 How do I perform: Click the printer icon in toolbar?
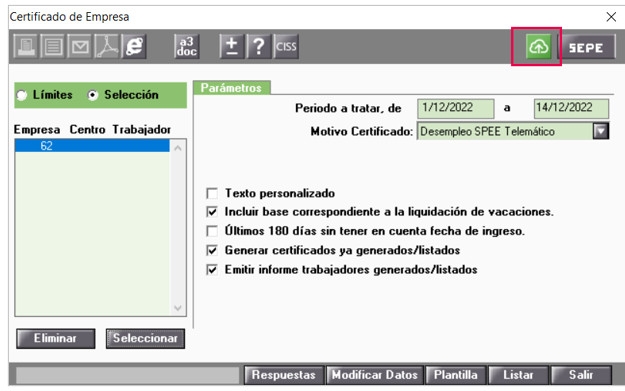coord(26,47)
